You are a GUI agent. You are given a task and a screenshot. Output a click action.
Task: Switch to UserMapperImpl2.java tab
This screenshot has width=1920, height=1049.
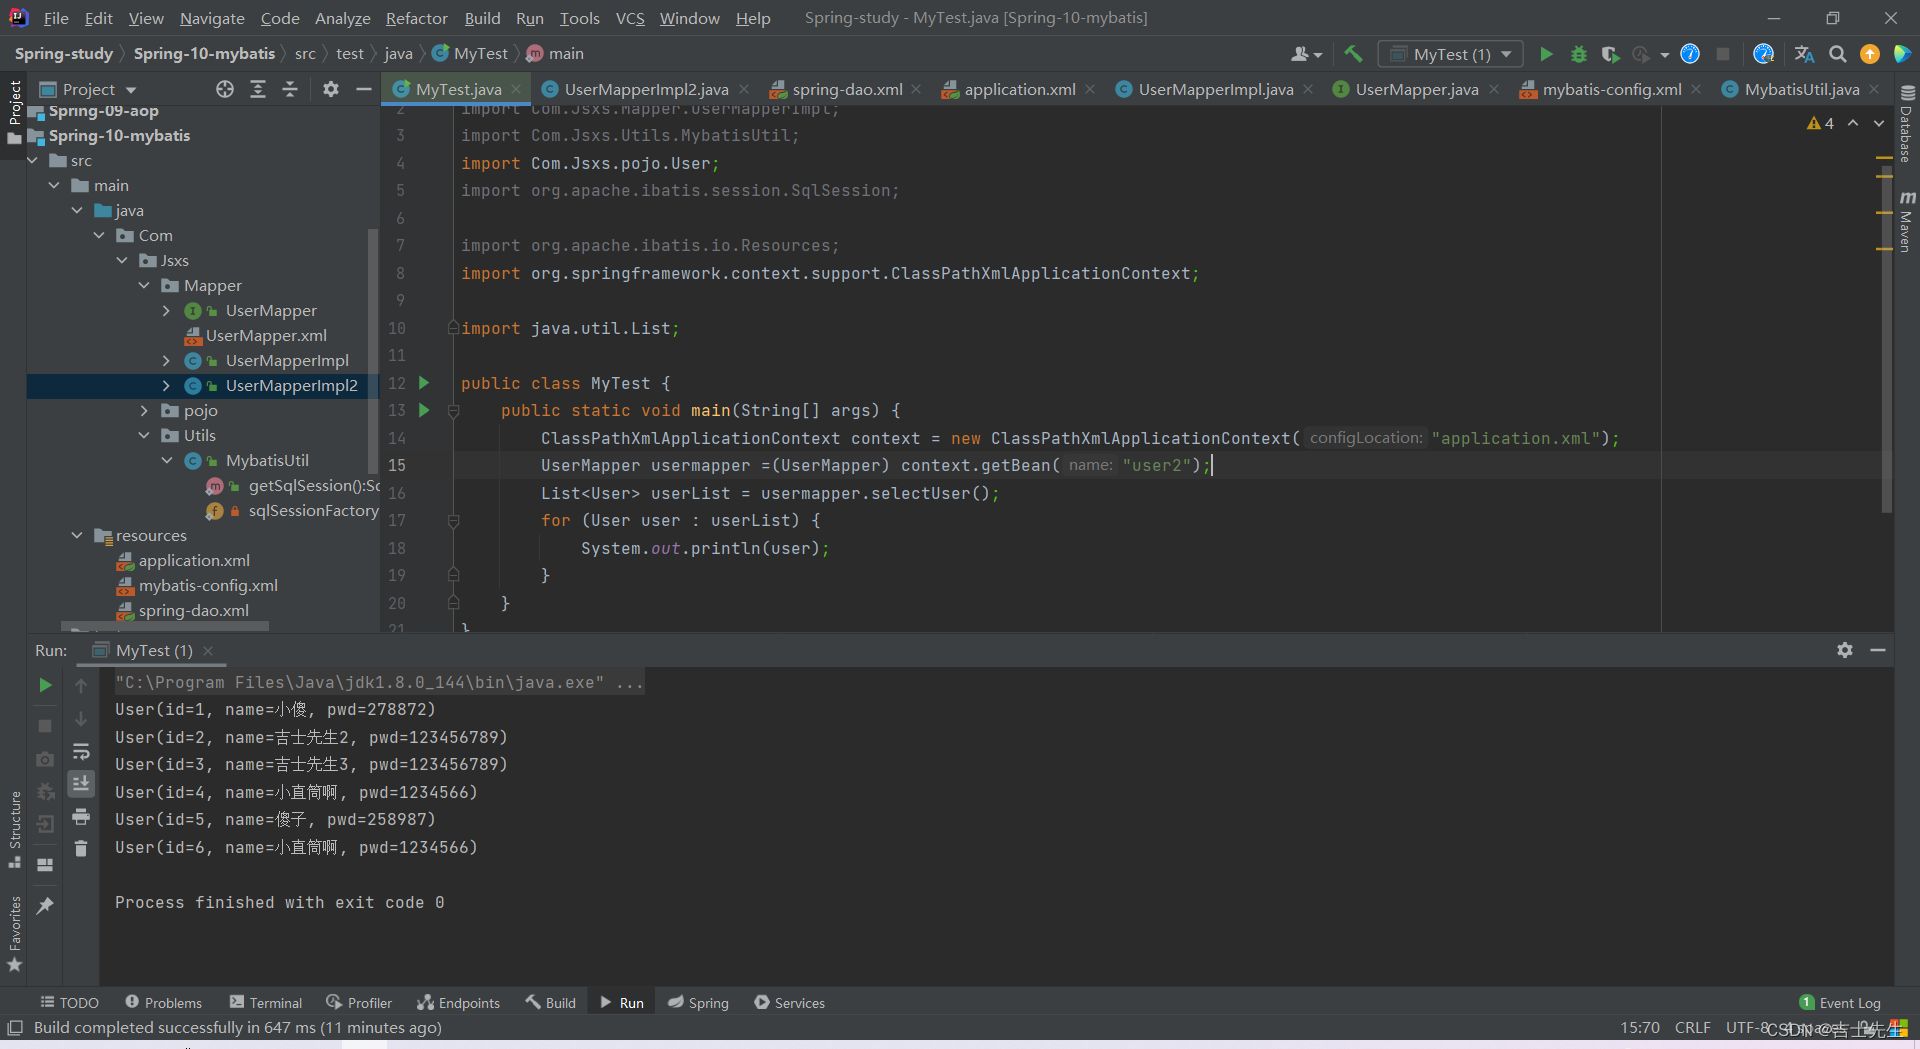(645, 89)
